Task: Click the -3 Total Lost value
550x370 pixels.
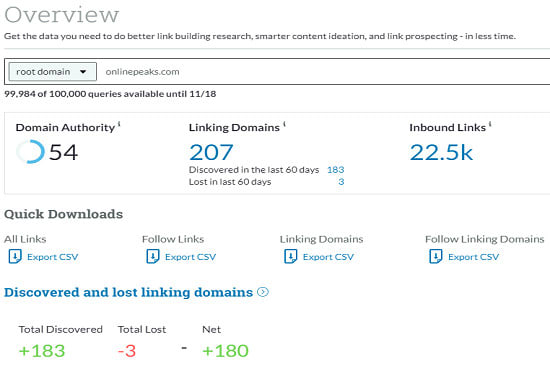Action: [127, 351]
